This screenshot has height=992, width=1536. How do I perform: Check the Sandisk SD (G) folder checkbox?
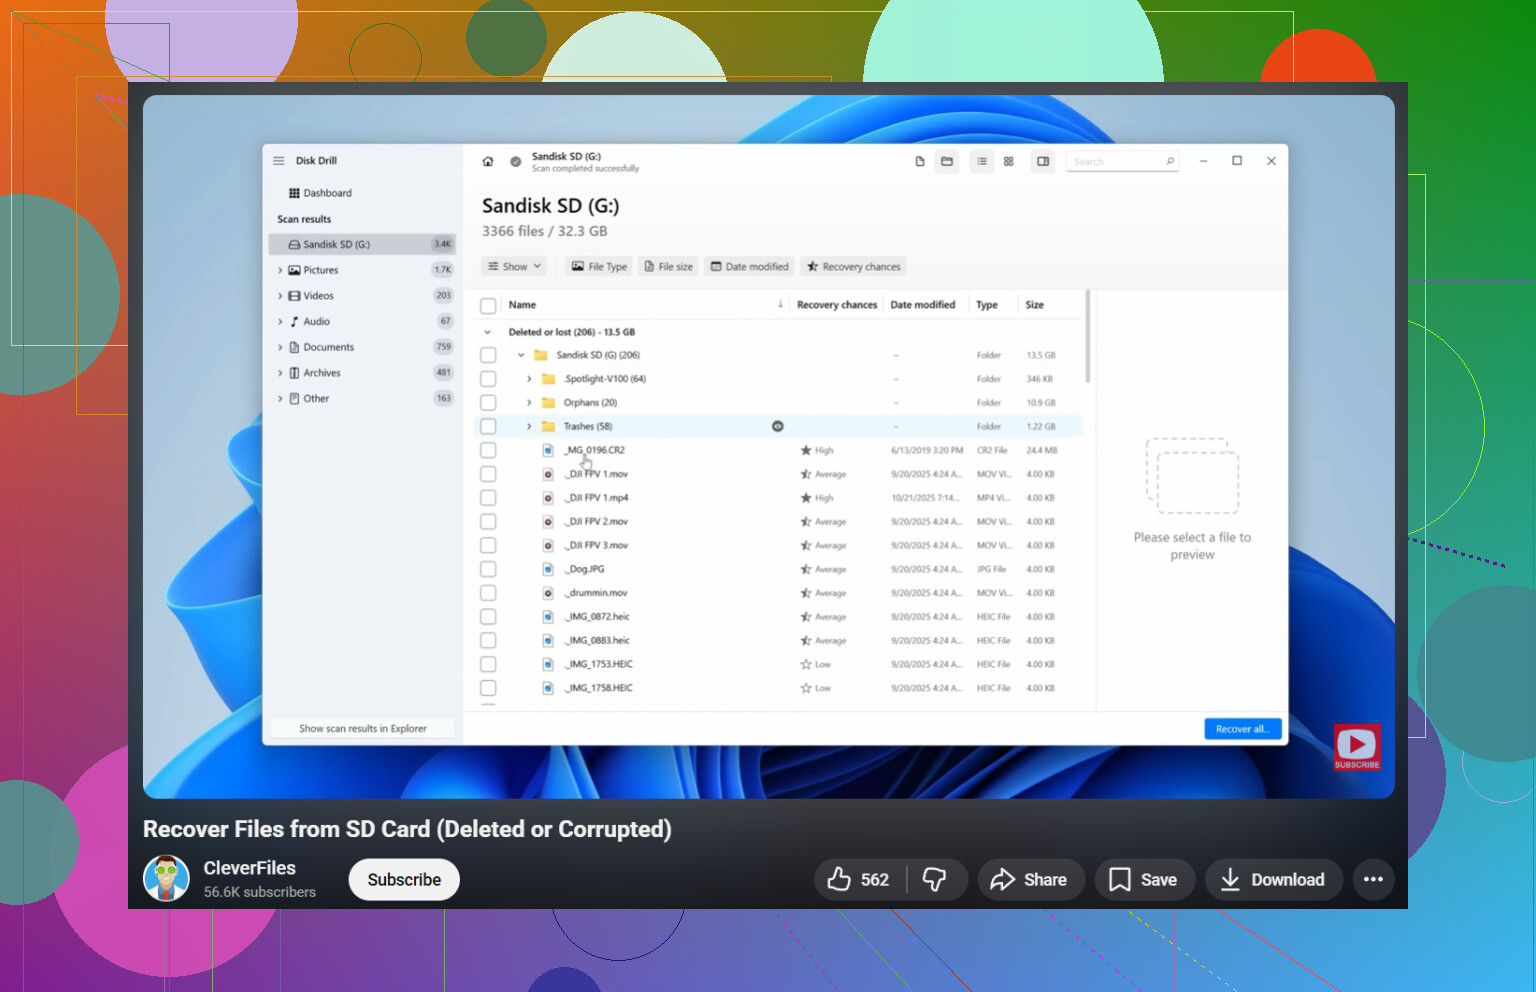coord(488,355)
